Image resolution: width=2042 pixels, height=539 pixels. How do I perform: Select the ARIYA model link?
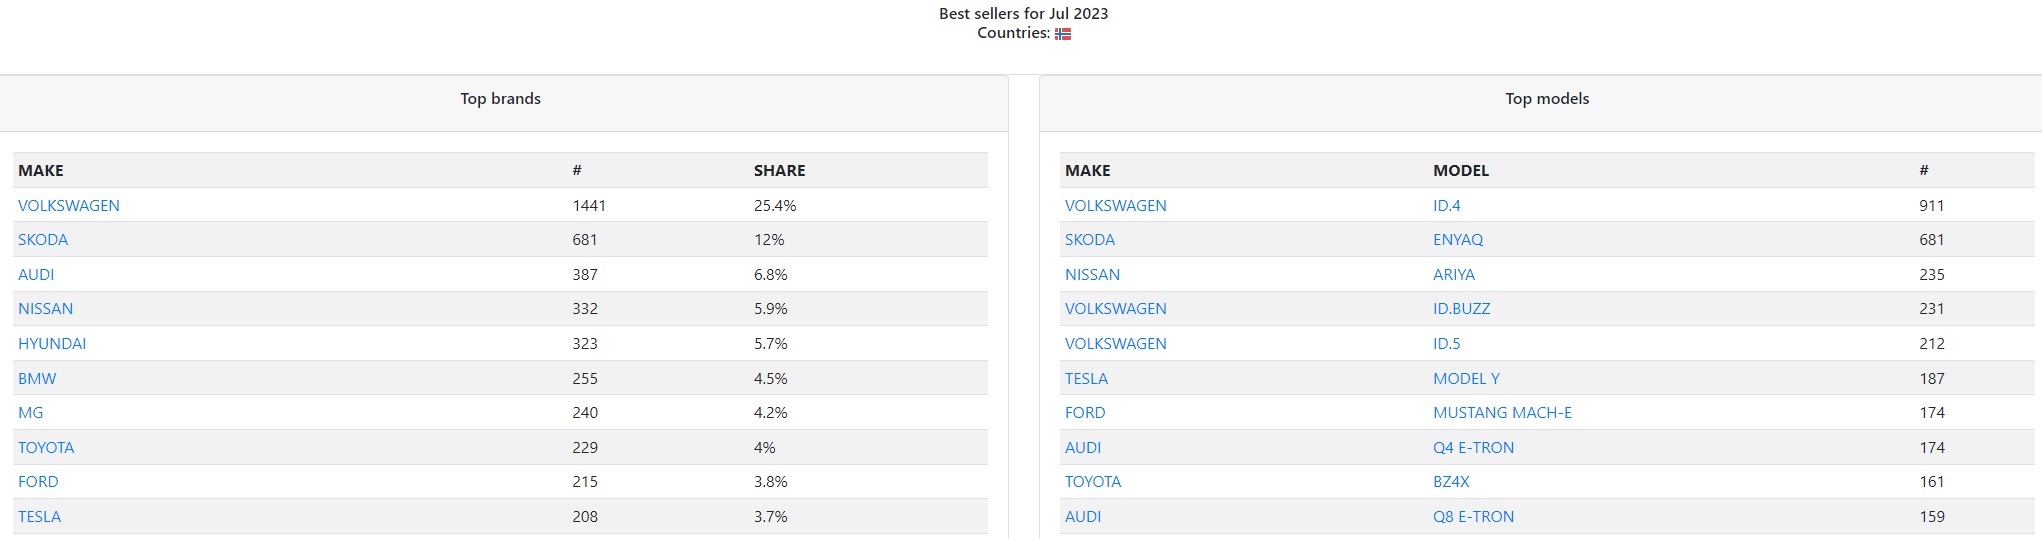coord(1453,275)
